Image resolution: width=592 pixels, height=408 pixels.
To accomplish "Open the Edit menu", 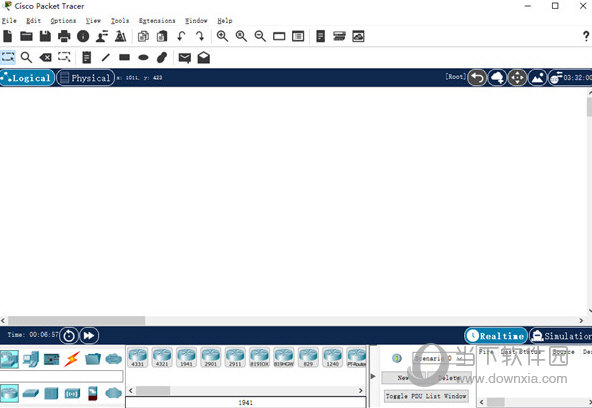I will point(33,21).
